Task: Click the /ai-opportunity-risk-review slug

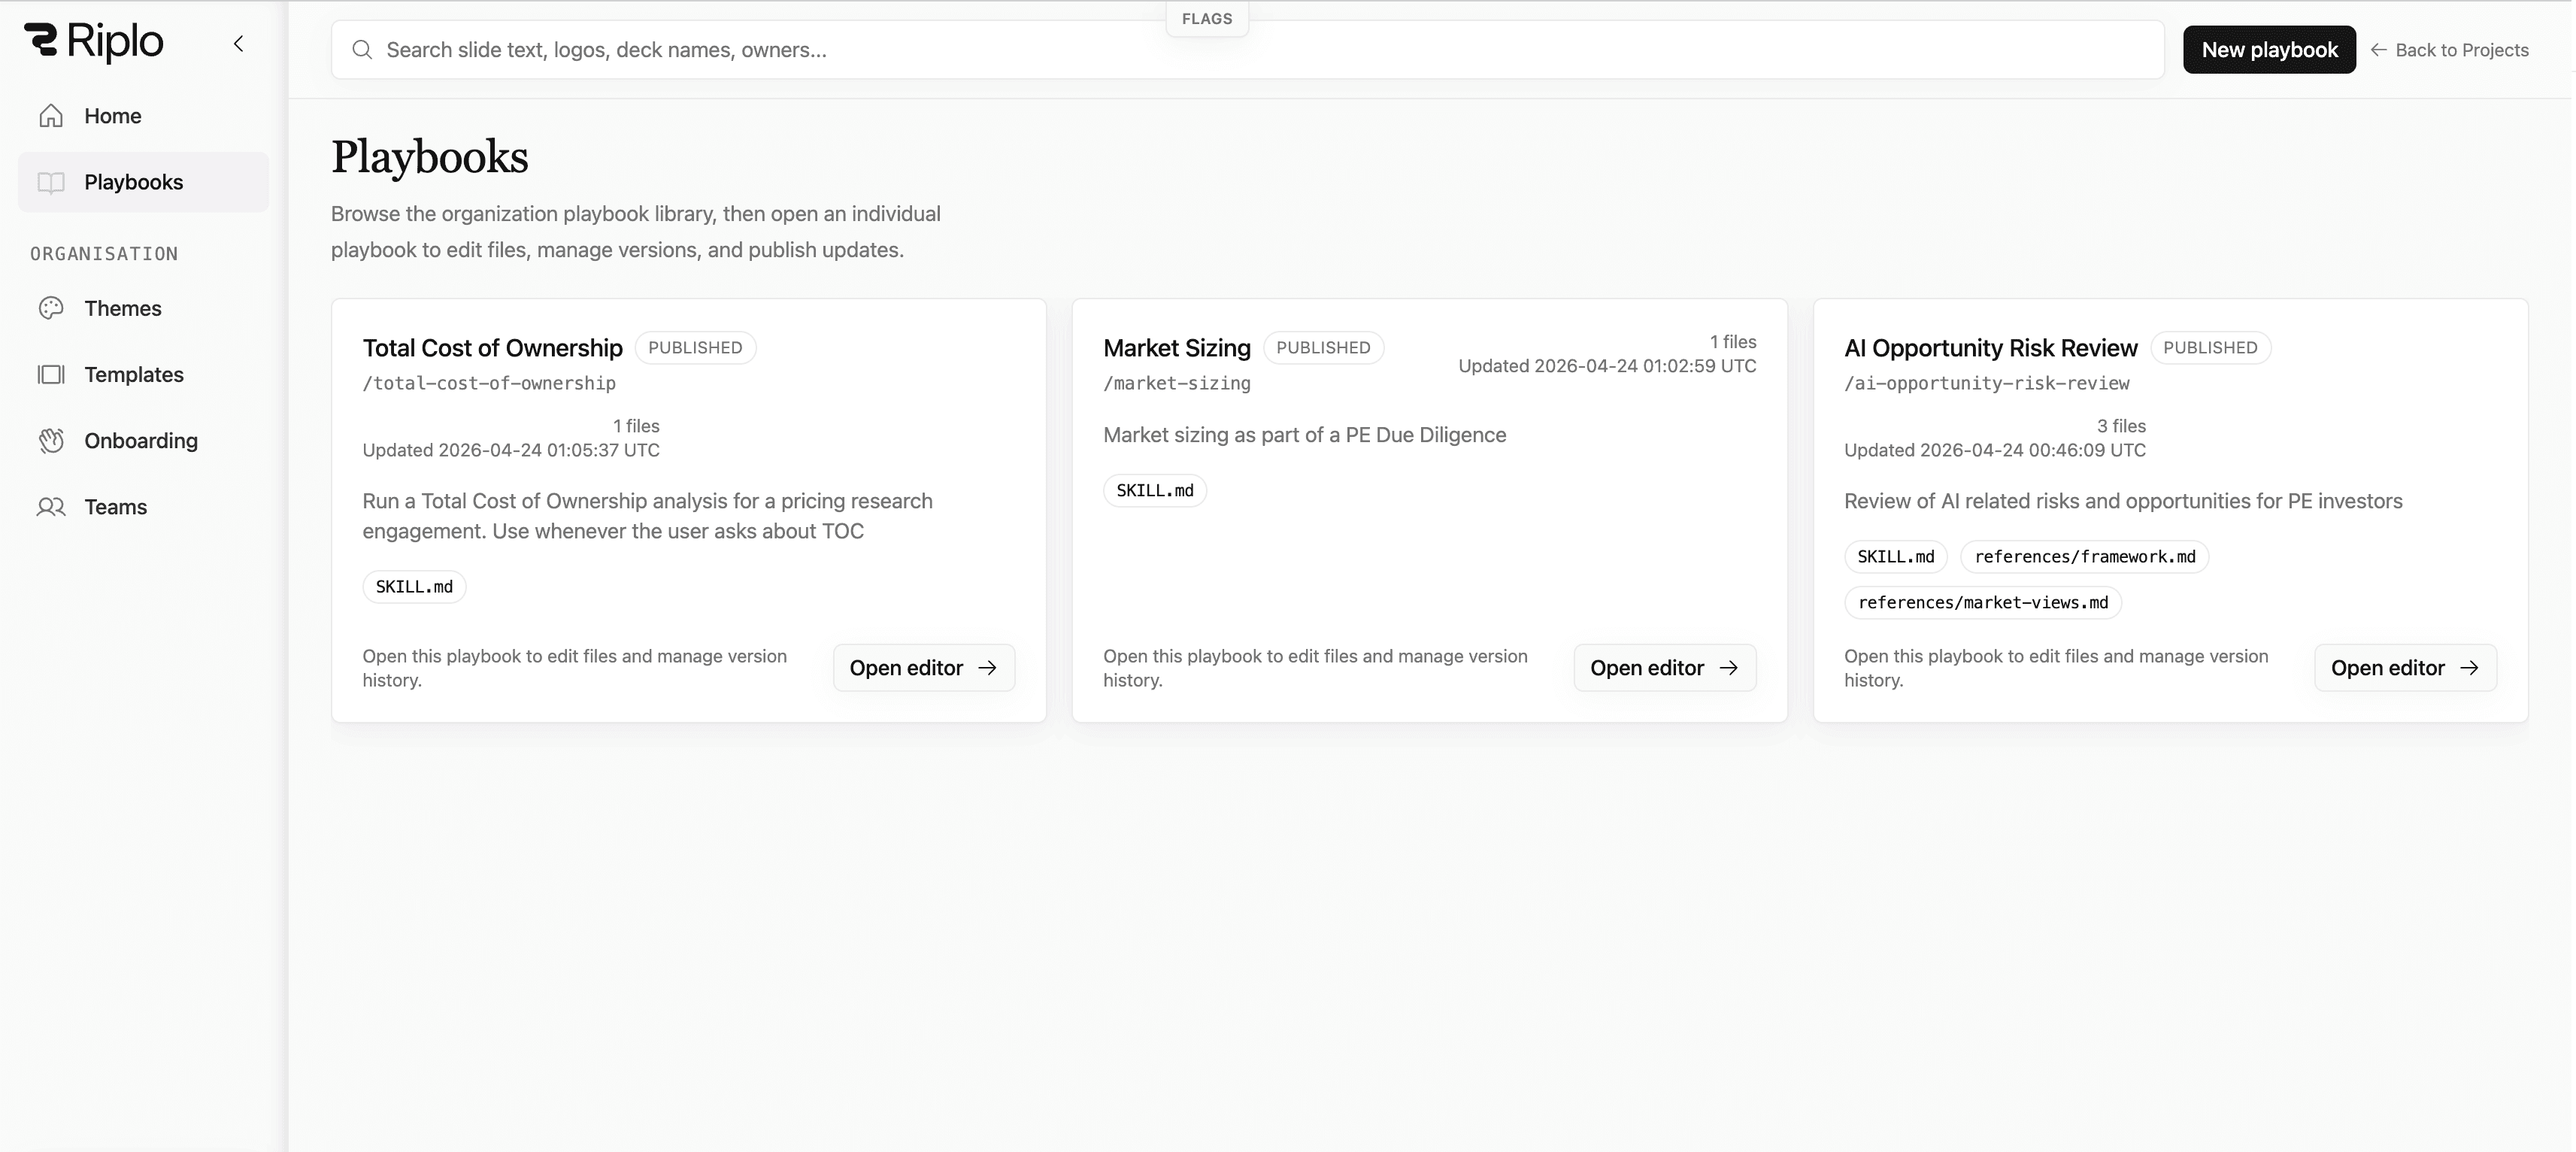Action: pyautogui.click(x=1987, y=383)
